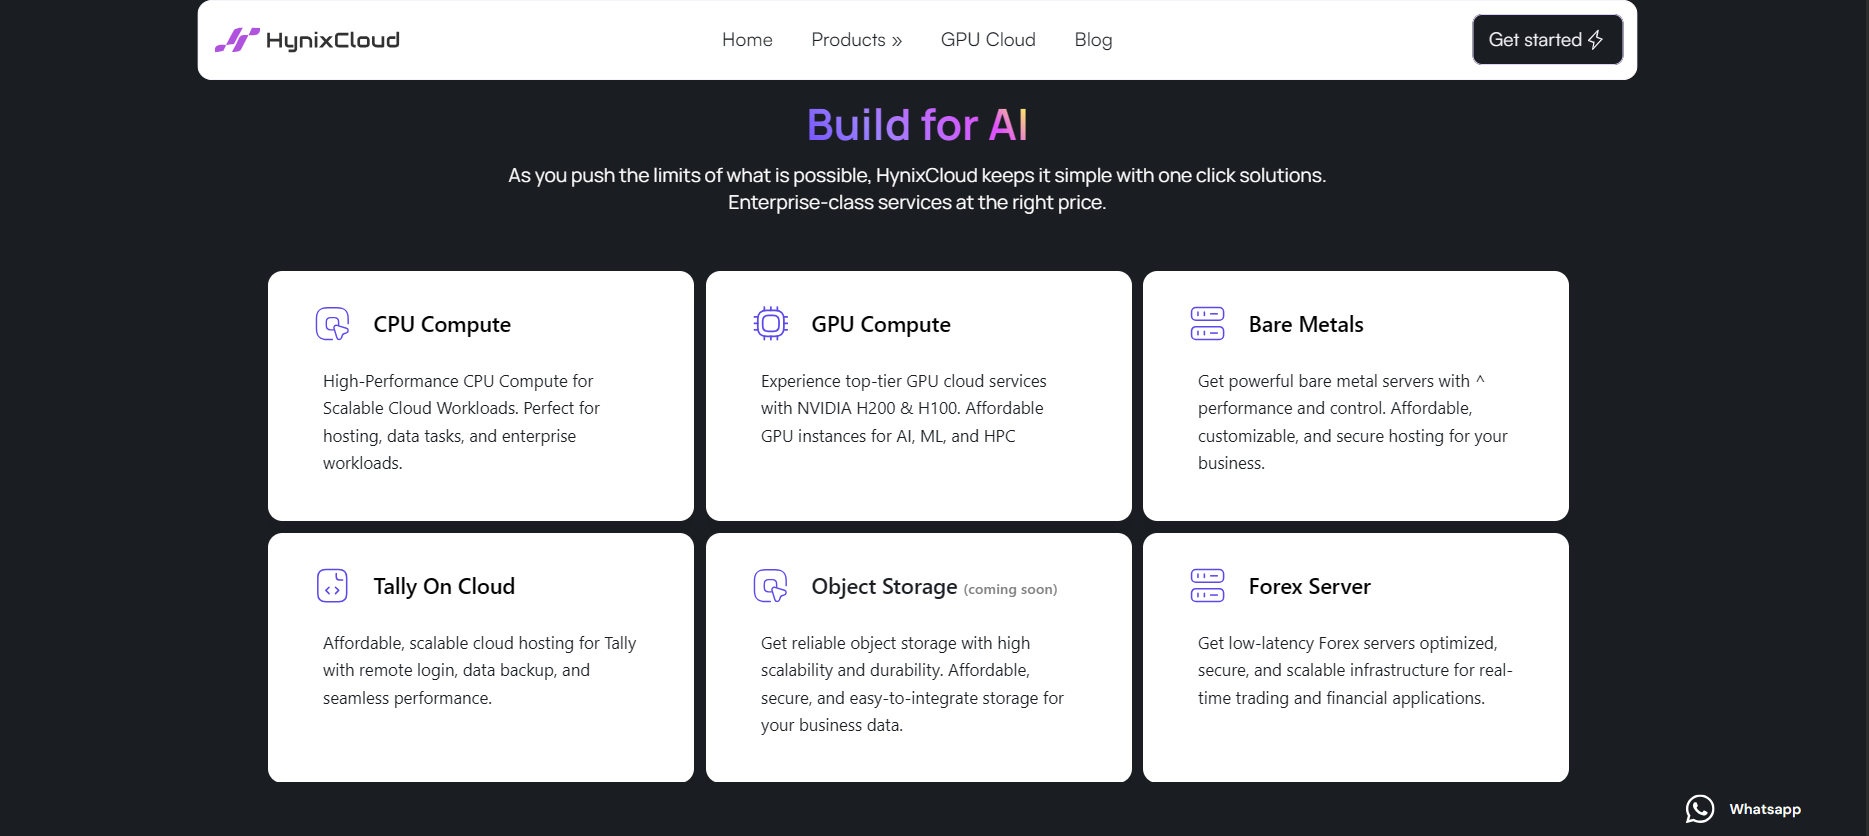
Task: Click the WhatsApp chat icon
Action: (x=1700, y=809)
